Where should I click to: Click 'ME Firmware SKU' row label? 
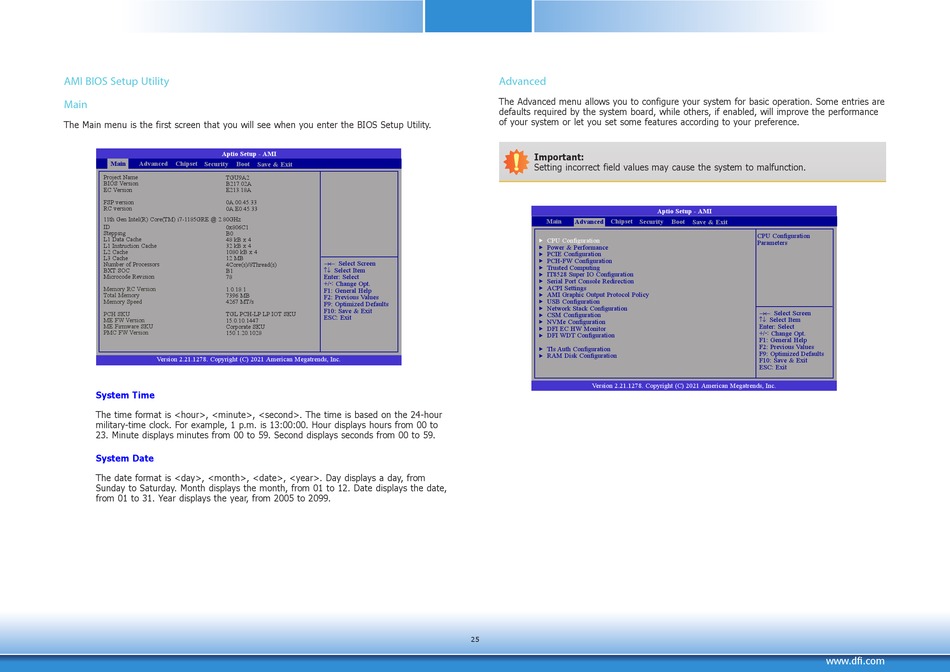point(128,326)
